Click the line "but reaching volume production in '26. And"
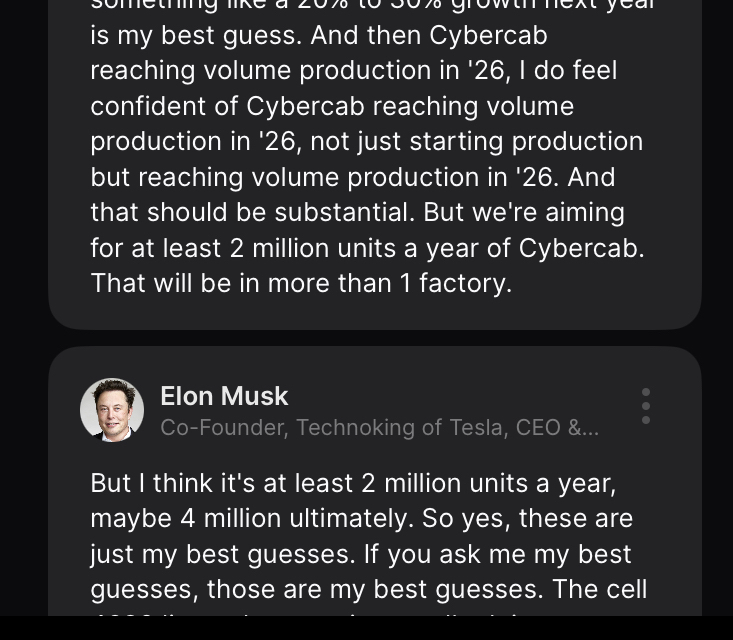Viewport: 733px width, 640px height. point(353,177)
